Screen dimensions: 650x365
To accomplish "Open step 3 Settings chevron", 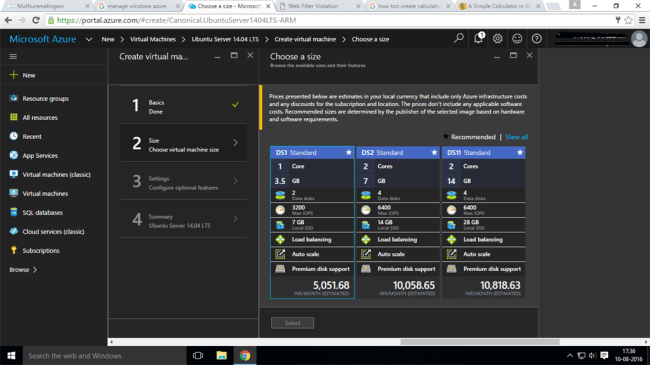I will tap(235, 180).
